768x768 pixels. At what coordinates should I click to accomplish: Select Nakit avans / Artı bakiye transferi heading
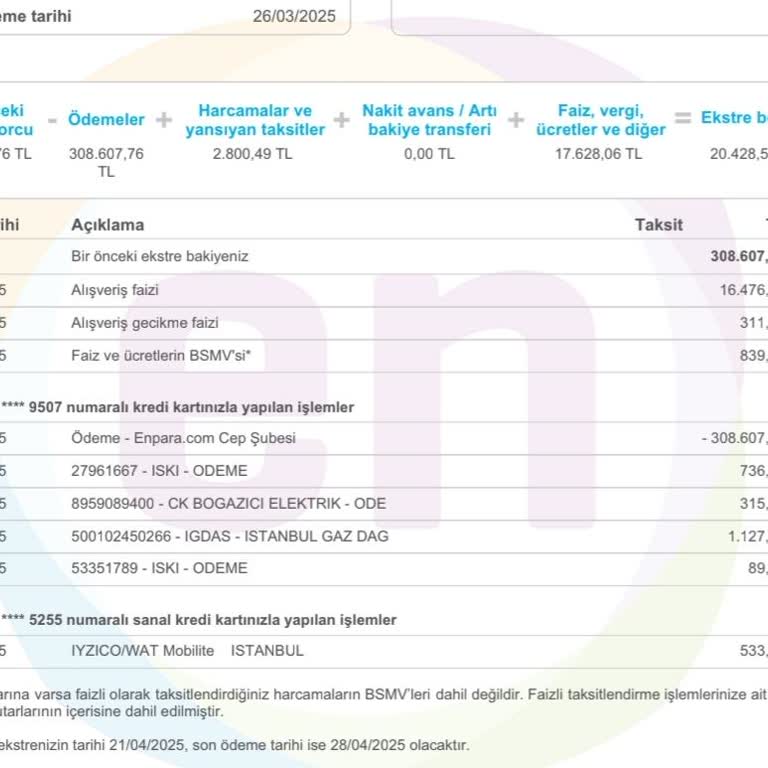(430, 120)
